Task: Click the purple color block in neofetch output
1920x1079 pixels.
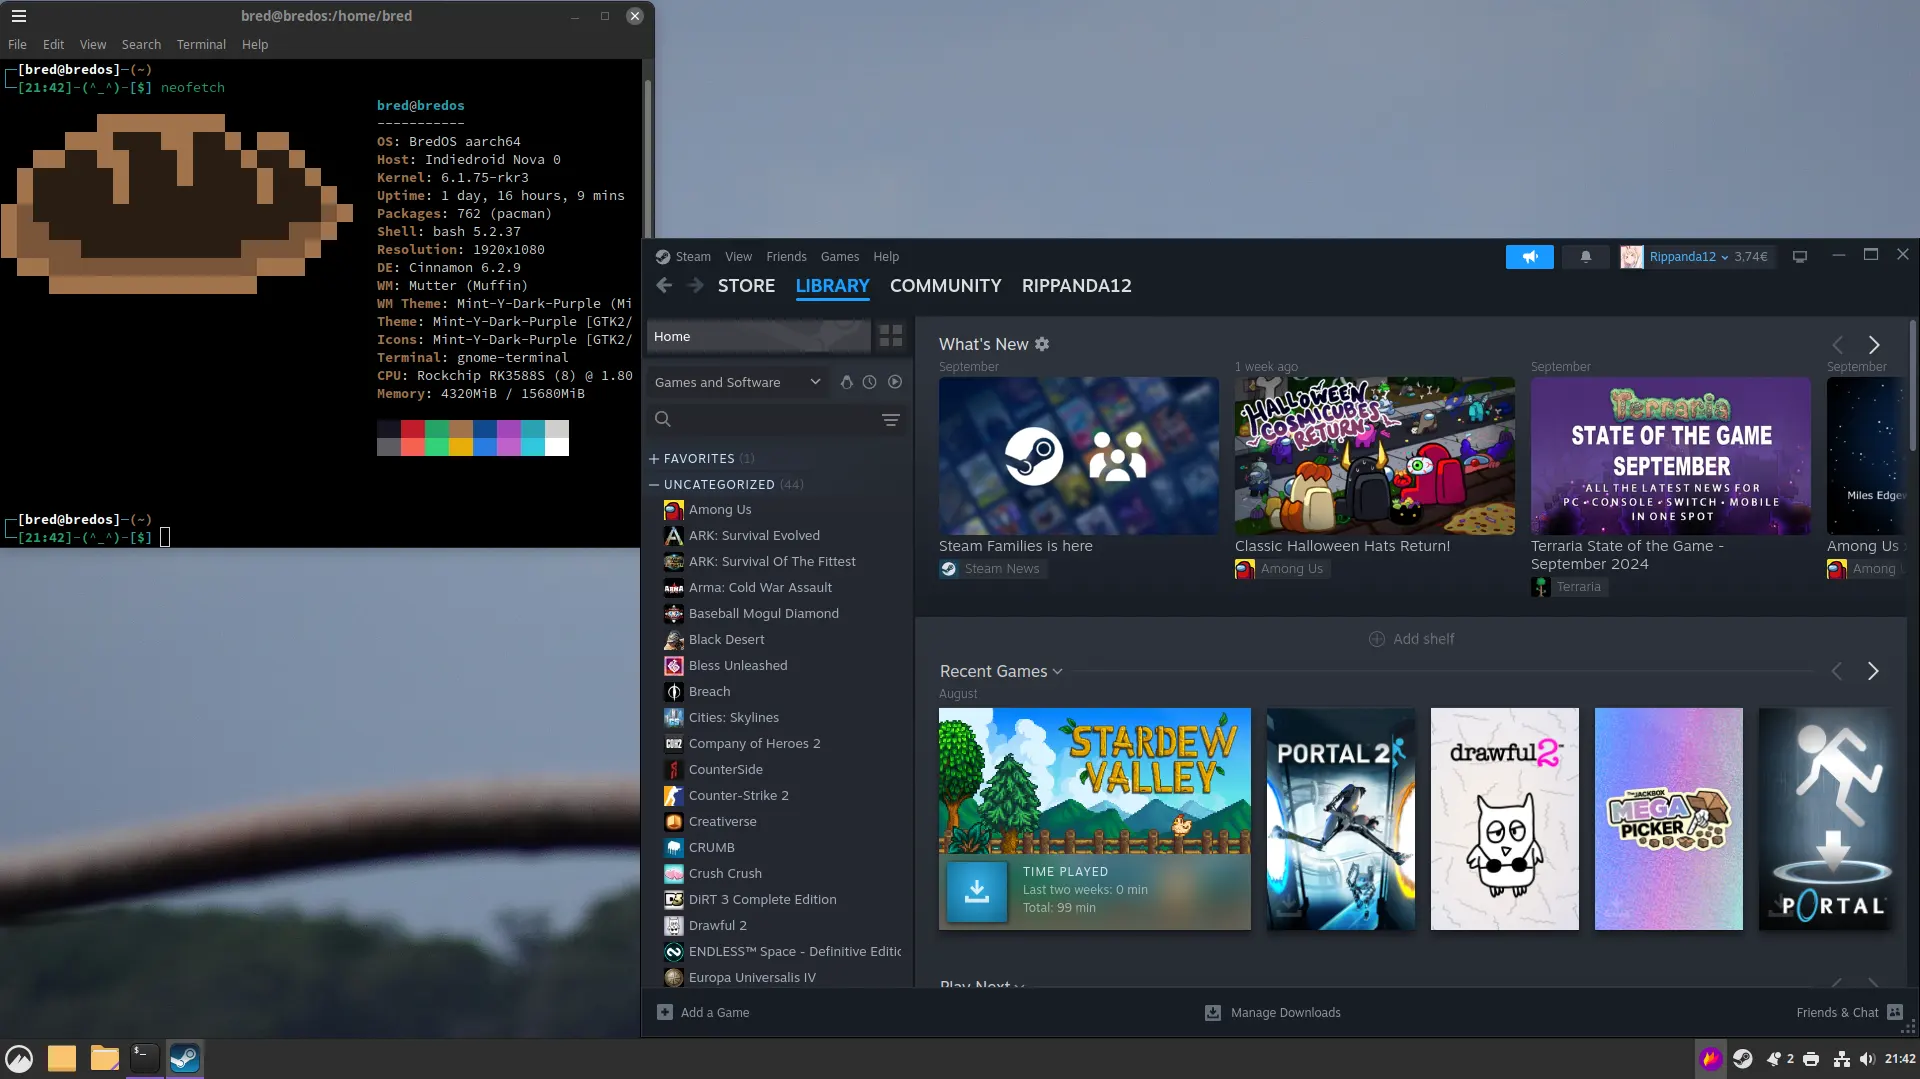Action: pyautogui.click(x=509, y=429)
